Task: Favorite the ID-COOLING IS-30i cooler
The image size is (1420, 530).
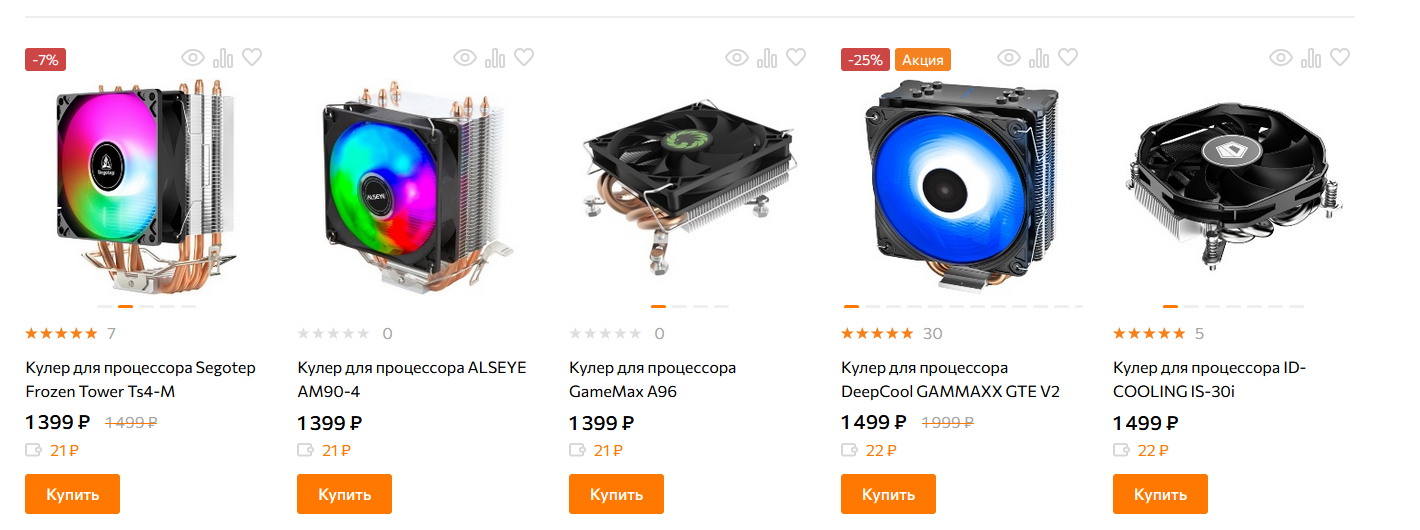Action: coord(1340,58)
